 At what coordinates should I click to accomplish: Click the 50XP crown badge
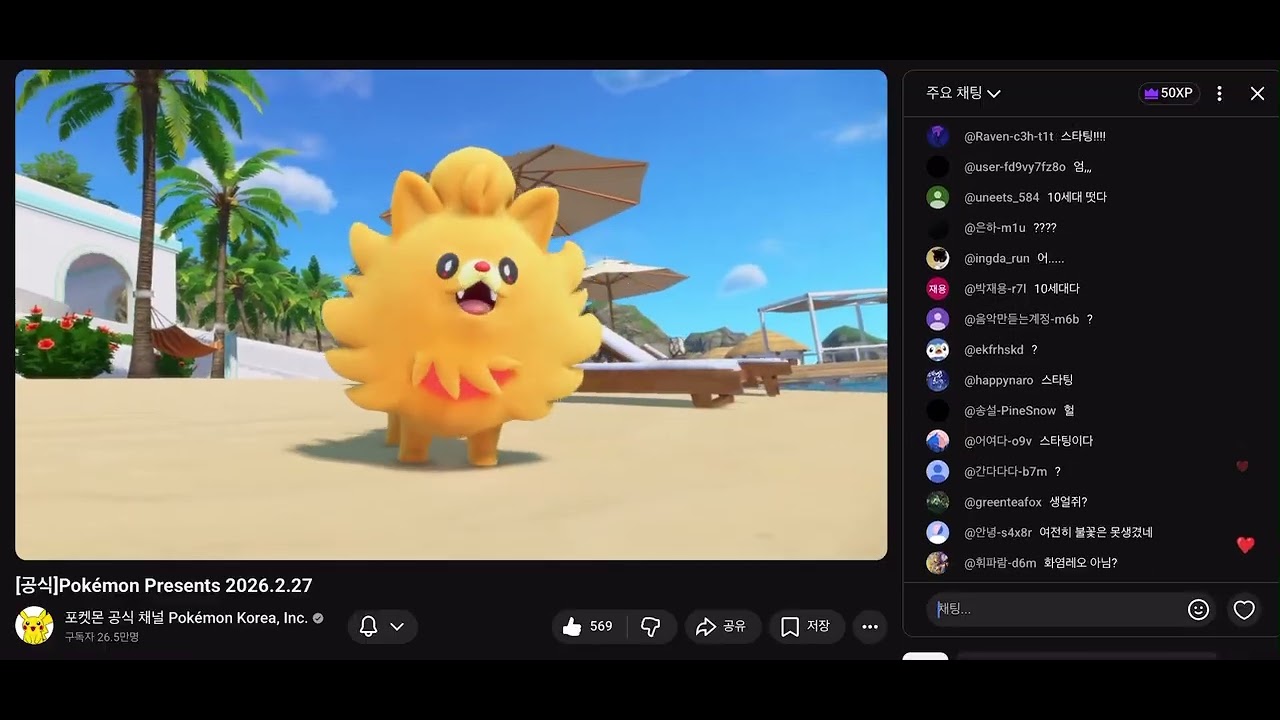[x=1169, y=93]
